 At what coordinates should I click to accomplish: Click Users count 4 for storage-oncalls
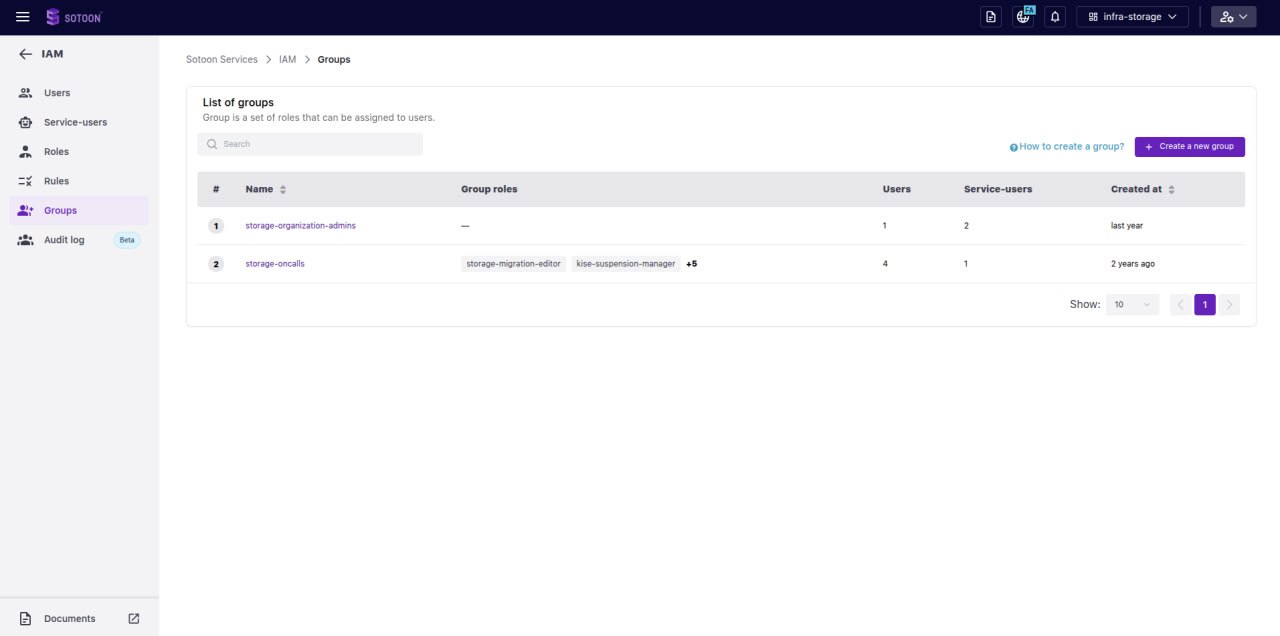(885, 264)
